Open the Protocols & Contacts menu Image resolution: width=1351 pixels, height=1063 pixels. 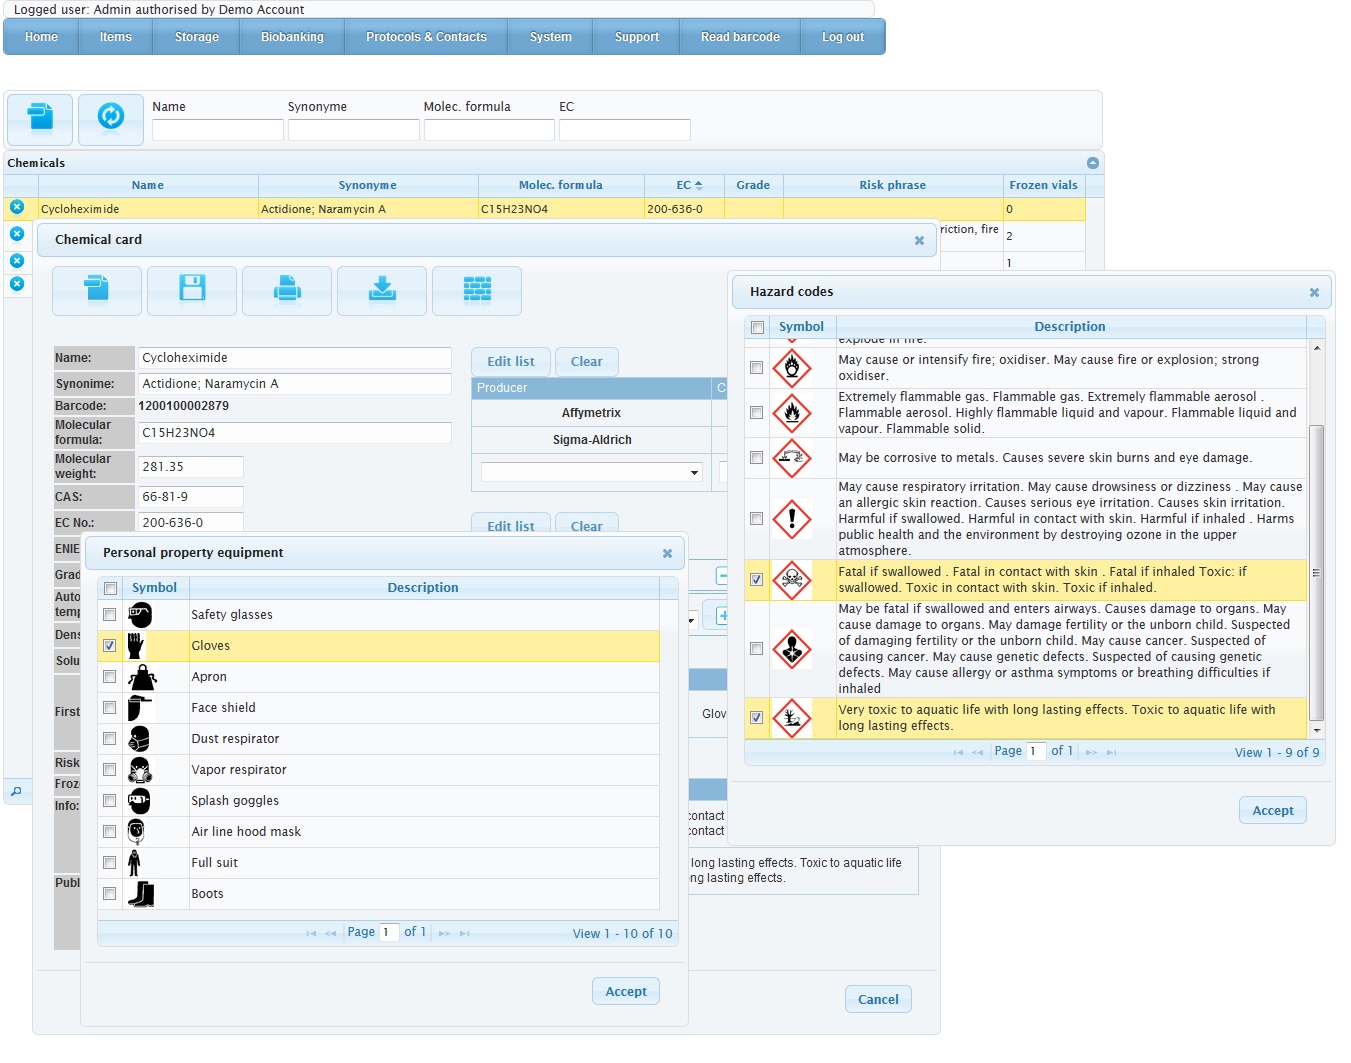click(x=426, y=37)
